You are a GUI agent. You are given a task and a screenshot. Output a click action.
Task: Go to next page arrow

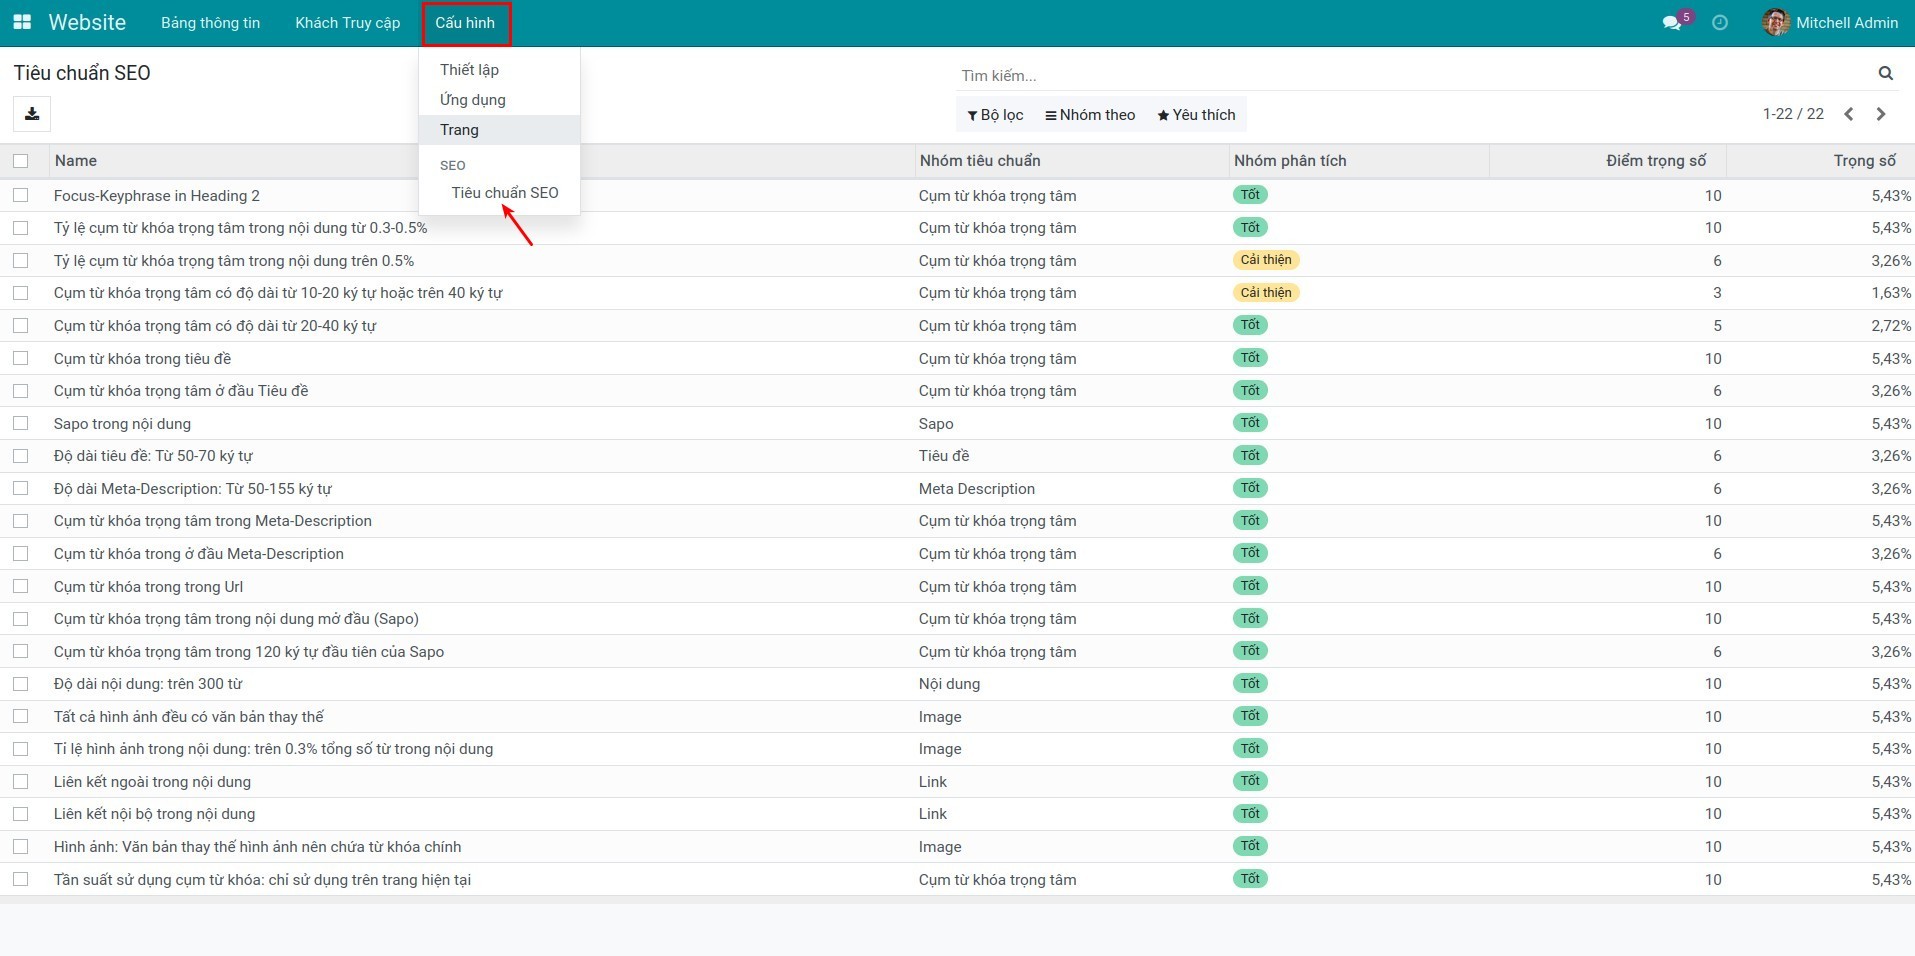[1881, 114]
